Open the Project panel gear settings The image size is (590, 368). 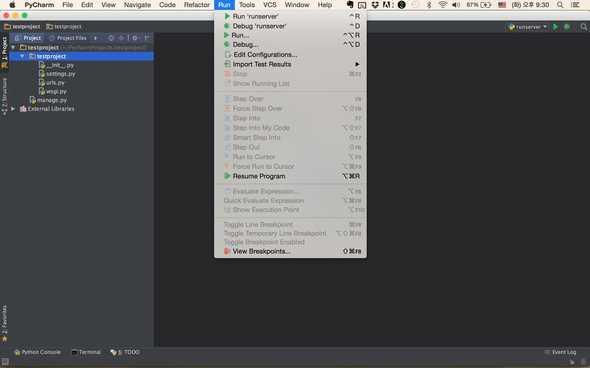point(135,38)
